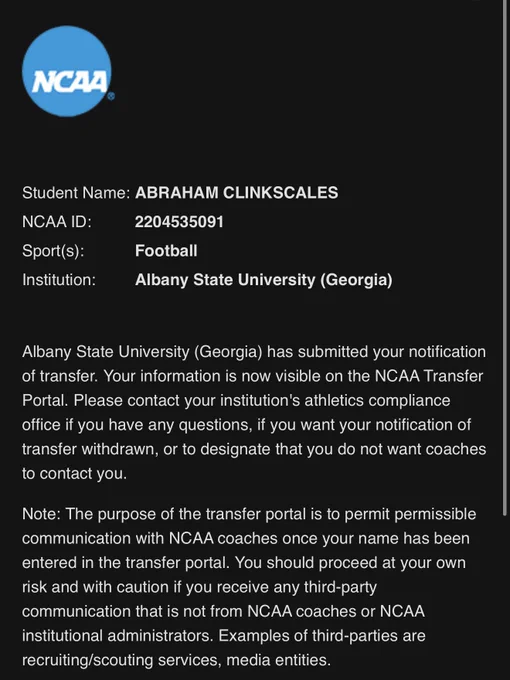Click the line starting entered in the transfer portal
This screenshot has width=510, height=680.
click(244, 562)
